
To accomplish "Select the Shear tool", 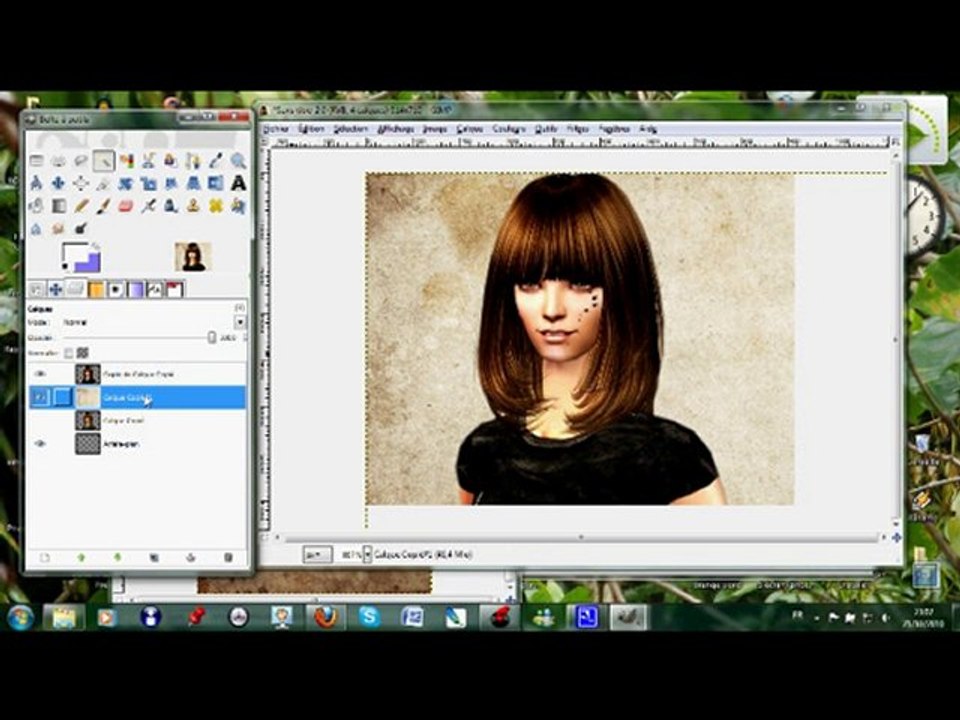I will (171, 183).
